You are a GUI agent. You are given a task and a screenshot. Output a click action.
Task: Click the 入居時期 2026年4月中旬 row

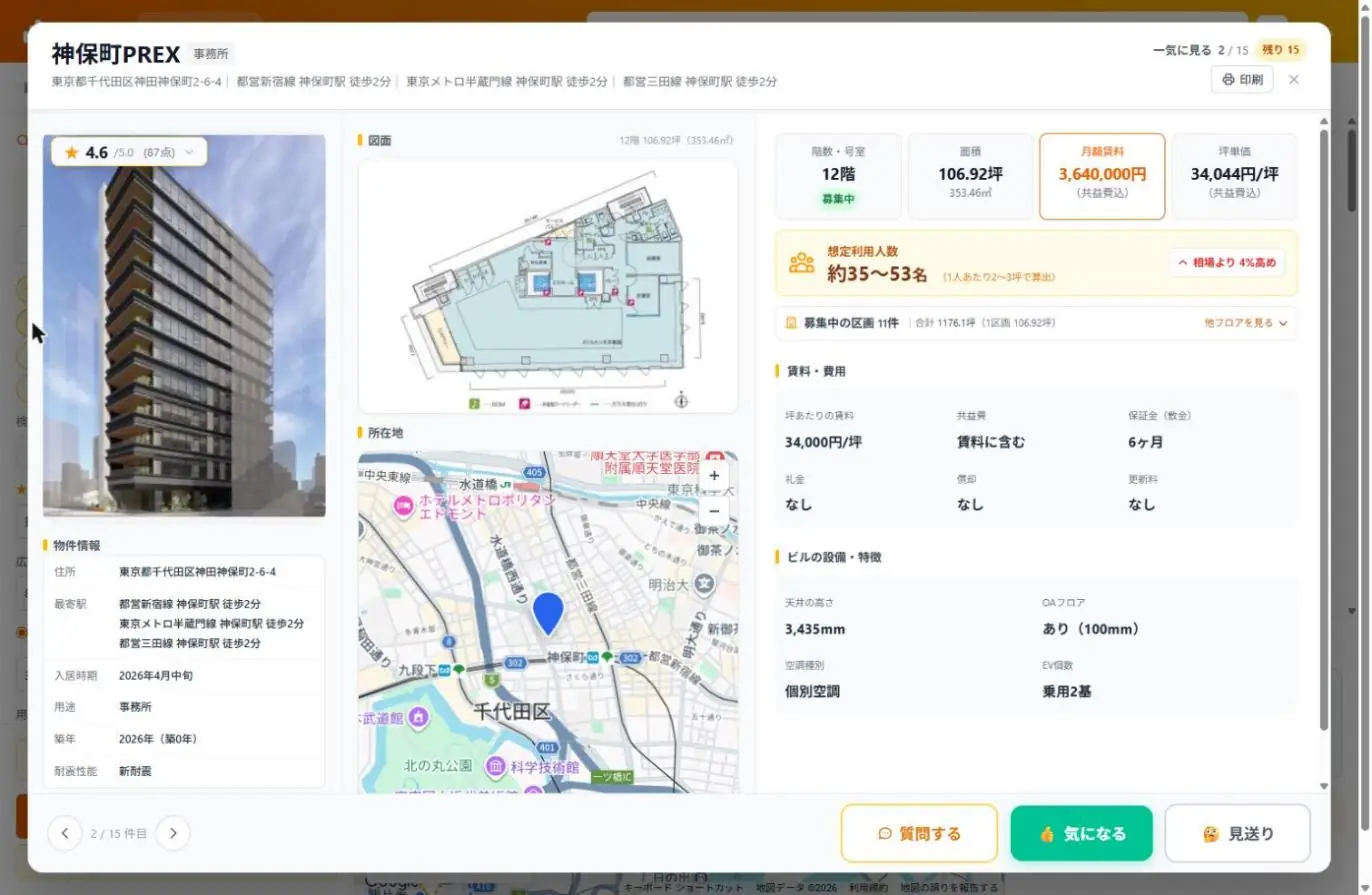coord(184,675)
